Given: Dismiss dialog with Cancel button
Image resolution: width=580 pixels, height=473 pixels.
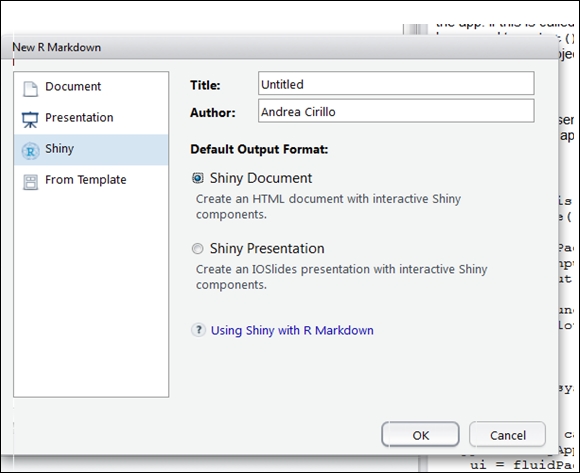Looking at the screenshot, I should point(508,435).
